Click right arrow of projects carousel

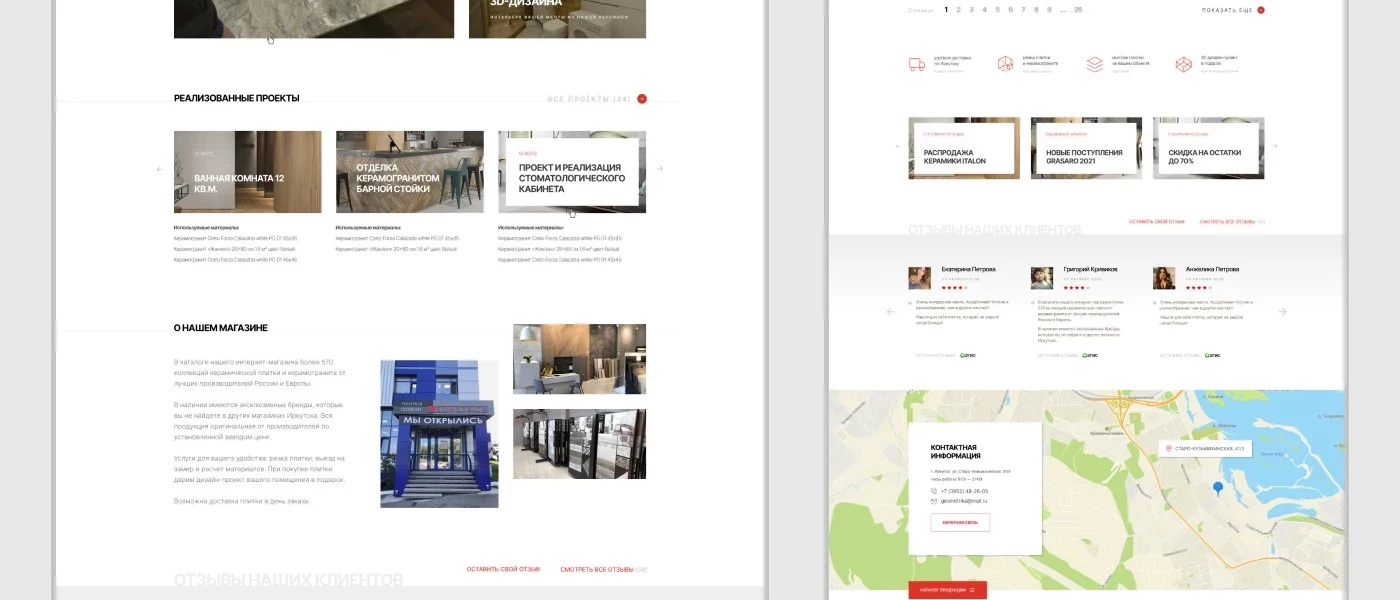tap(660, 169)
